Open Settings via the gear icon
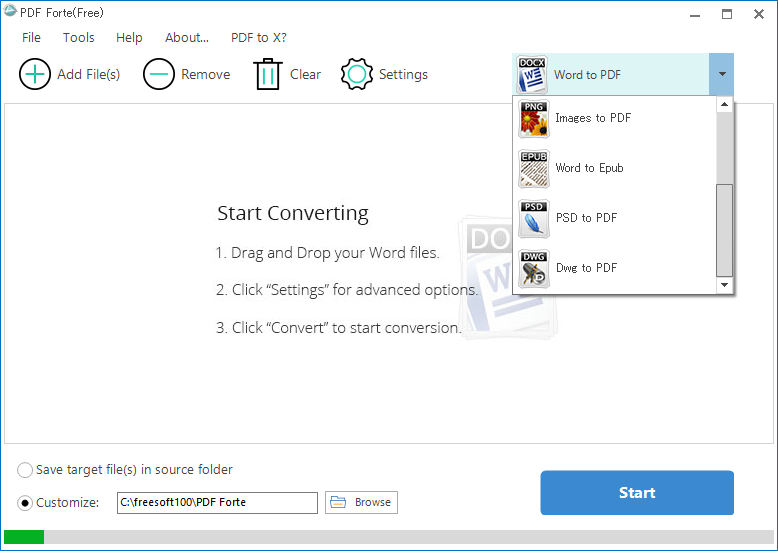This screenshot has width=778, height=551. (357, 74)
